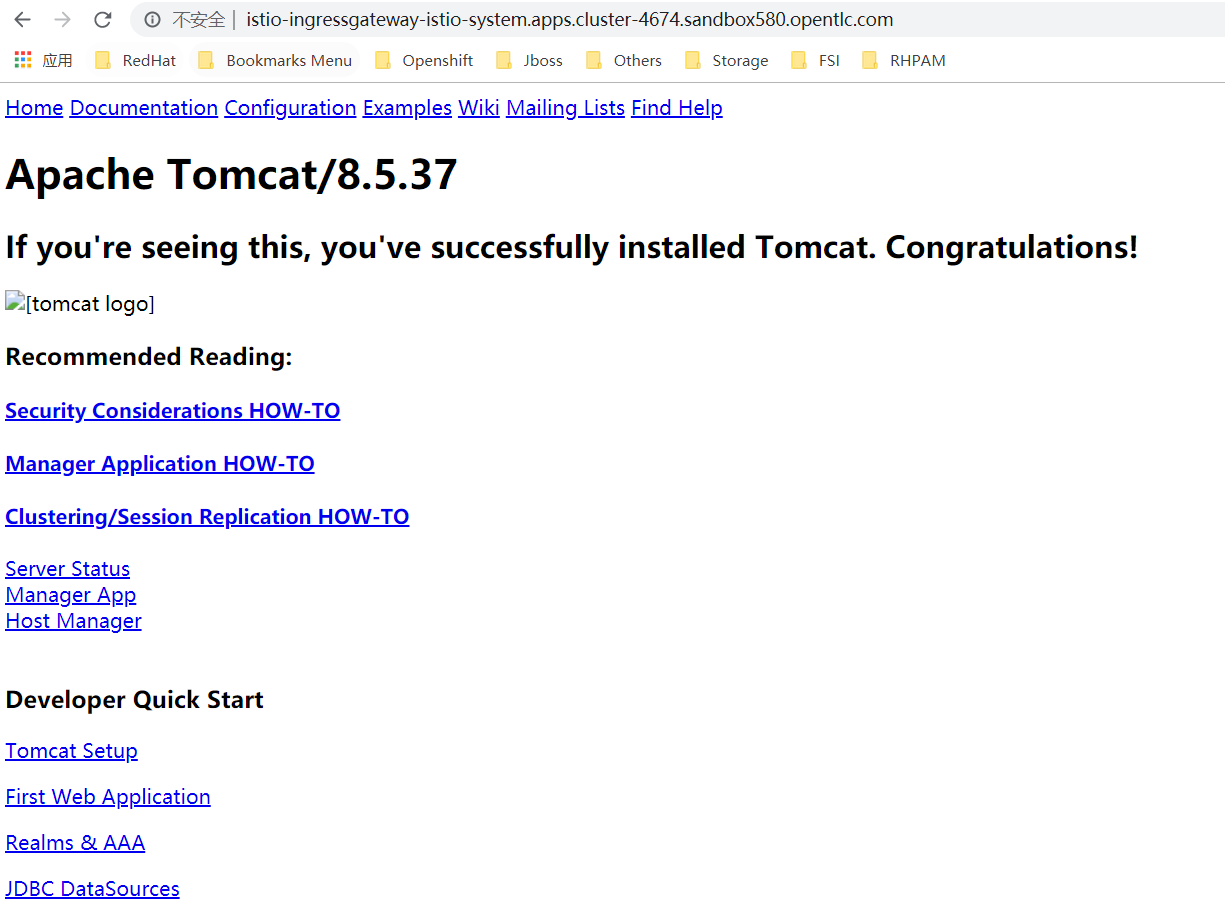Screen dimensions: 1225x914
Task: Open Security Considerations HOW-TO
Action: click(x=173, y=411)
